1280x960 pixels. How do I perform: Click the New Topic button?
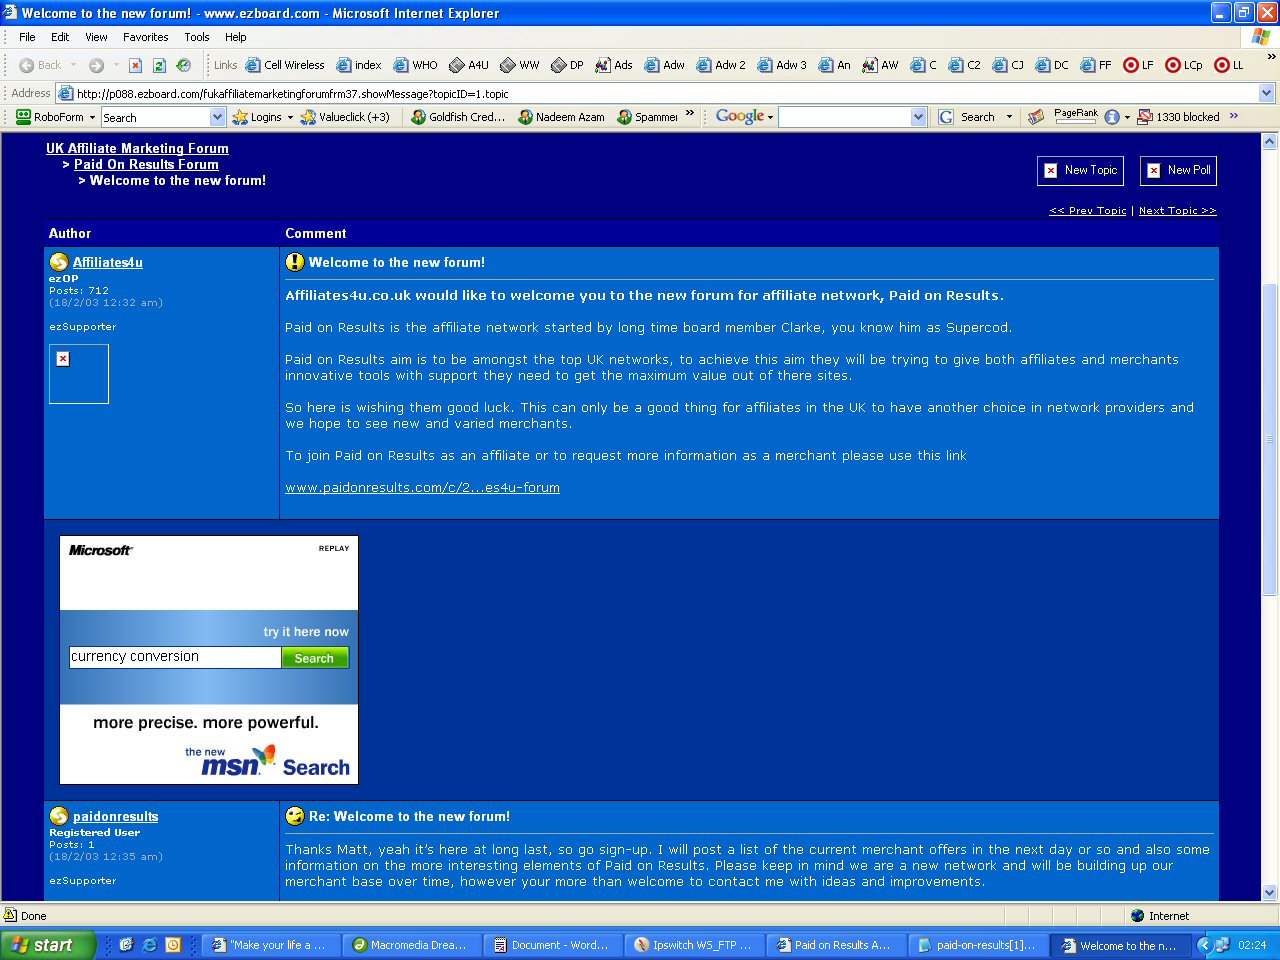click(x=1080, y=170)
